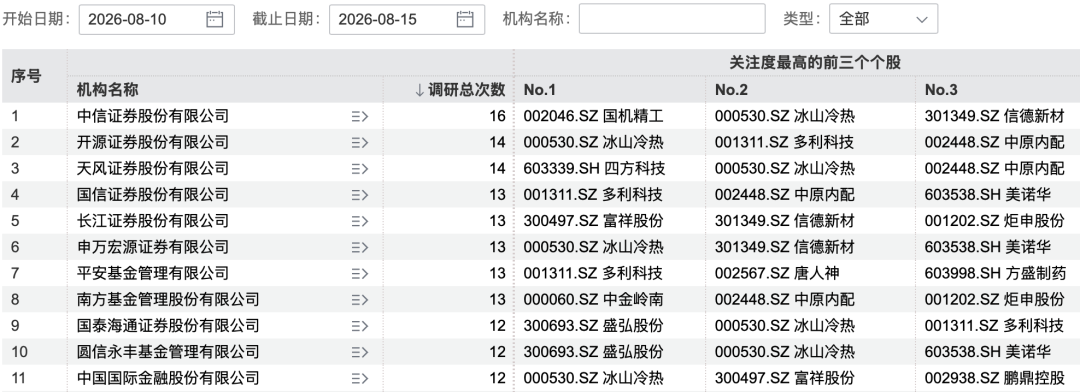Click stock 000060.SZ 中金岭南
Viewport: 1080px width, 392px height.
tap(593, 300)
